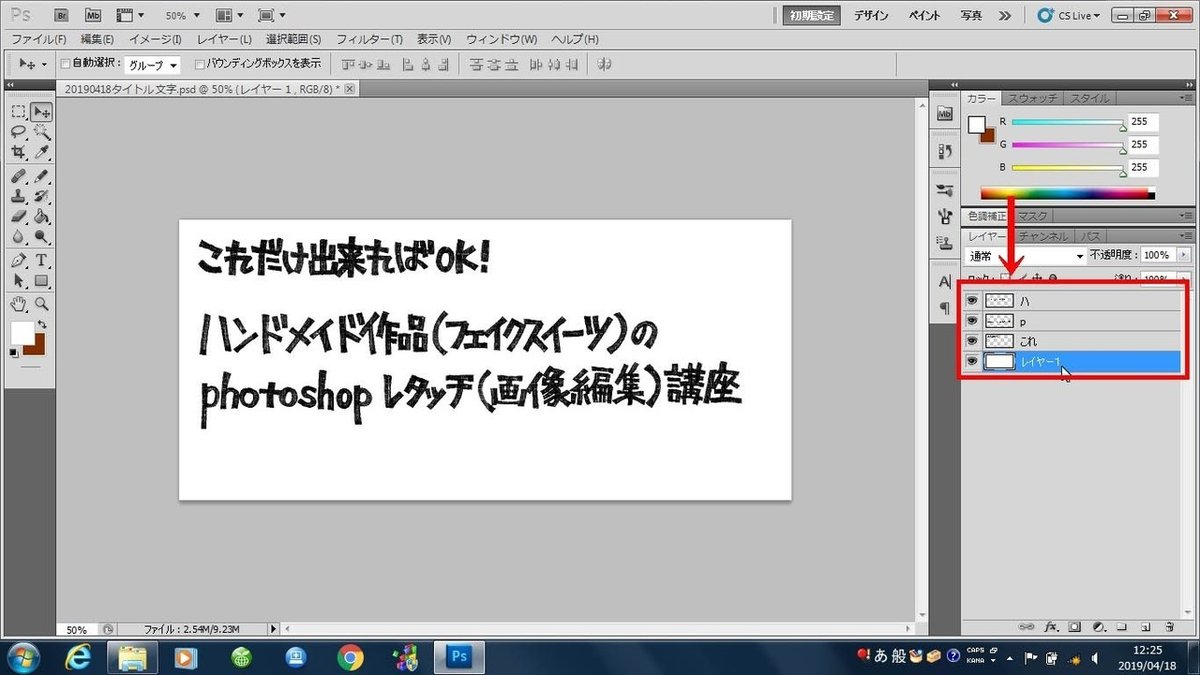
Task: Open the Layers panel options menu
Action: click(1186, 236)
